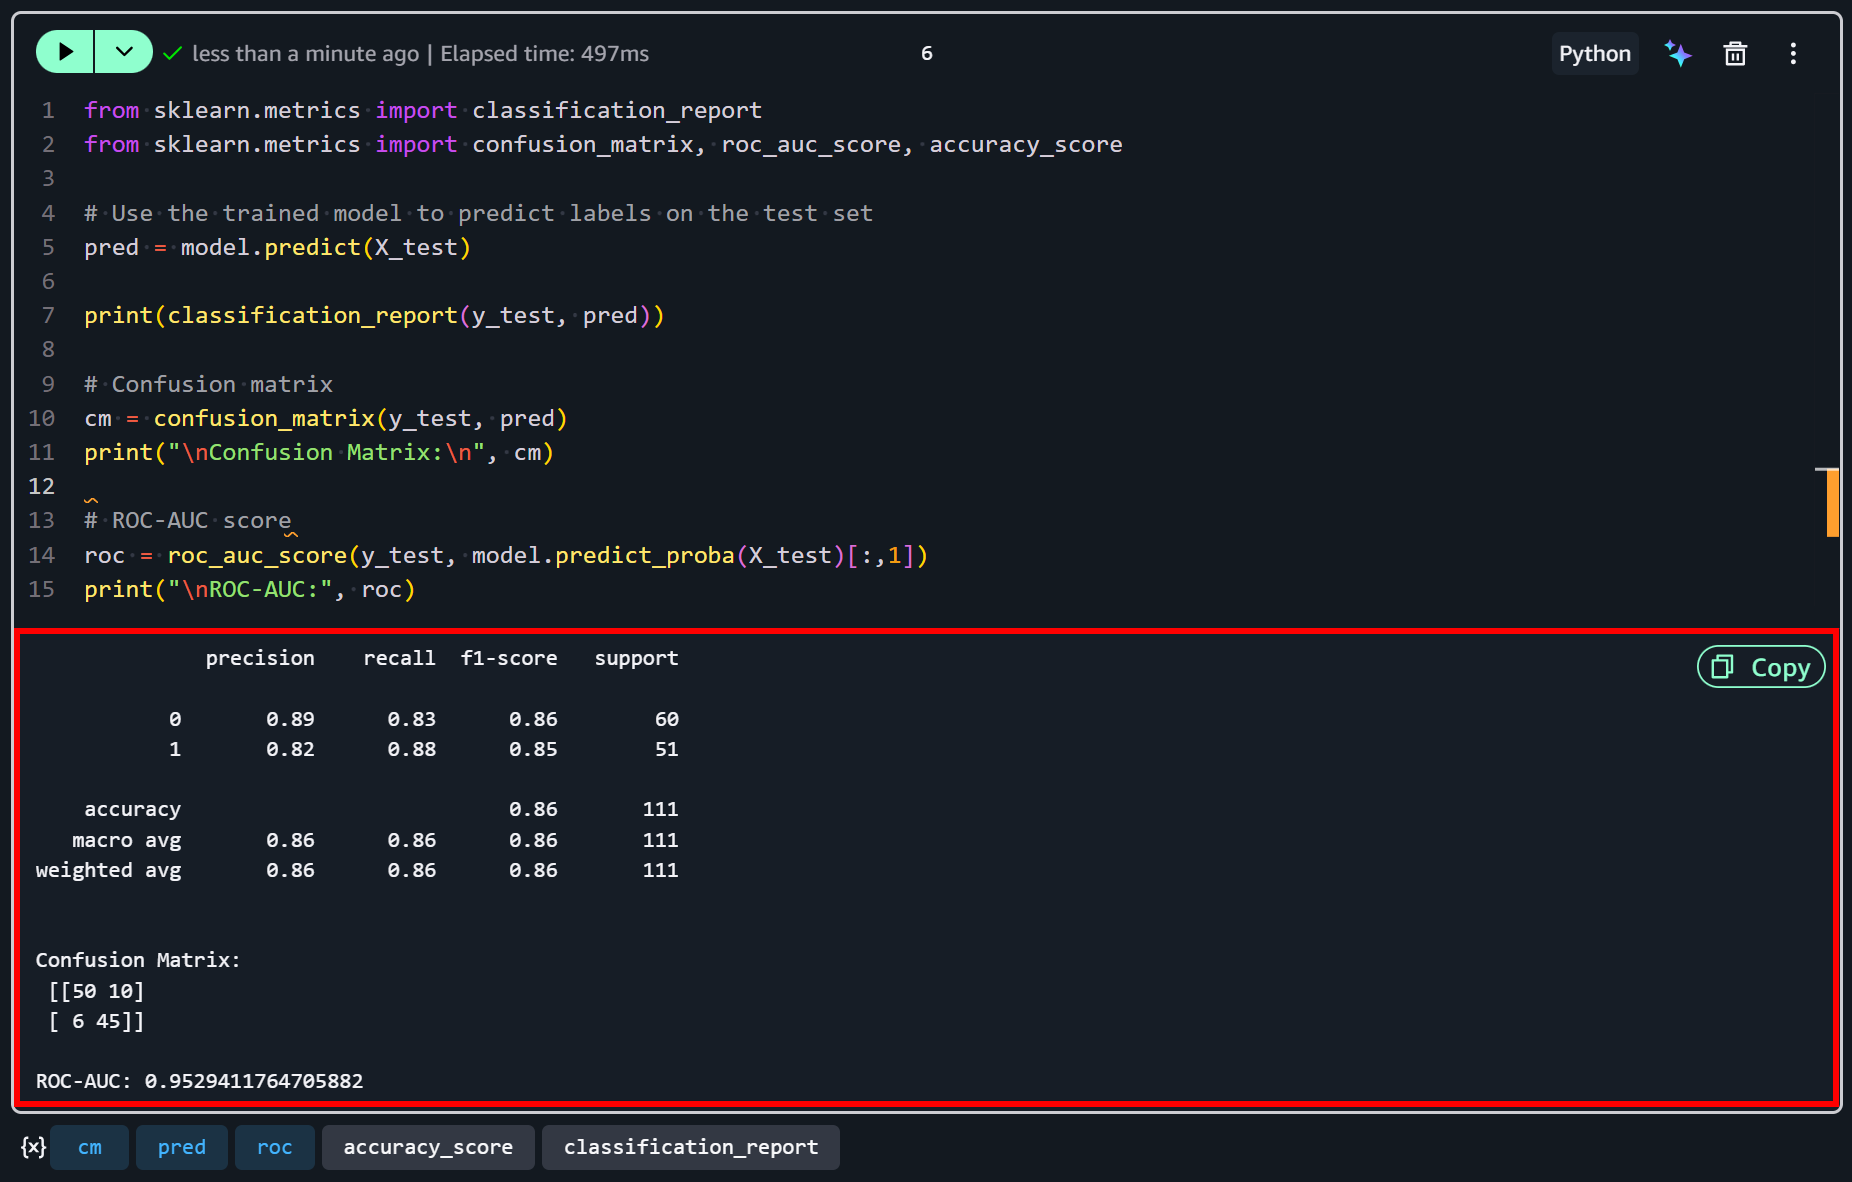This screenshot has height=1182, width=1852.
Task: Place cursor on line 12 of code
Action: click(500, 486)
